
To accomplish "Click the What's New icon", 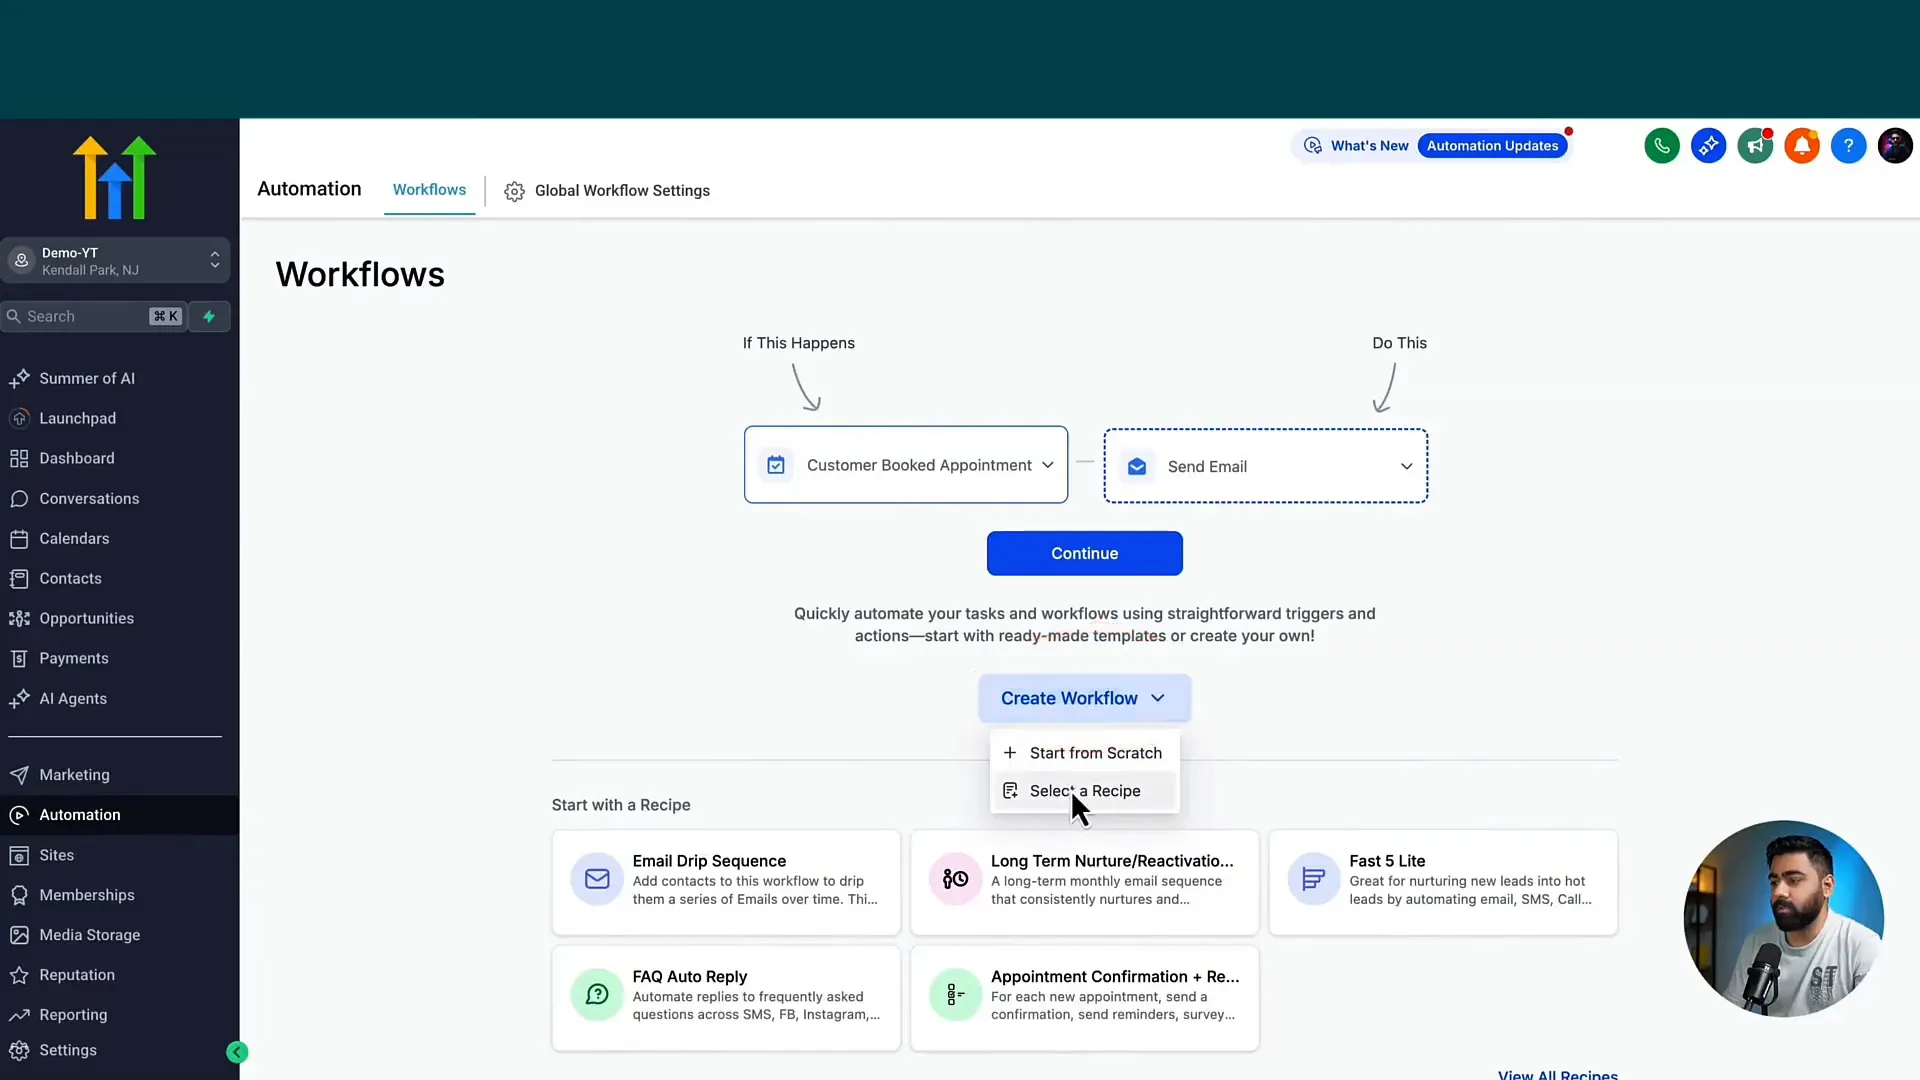I will [1313, 146].
